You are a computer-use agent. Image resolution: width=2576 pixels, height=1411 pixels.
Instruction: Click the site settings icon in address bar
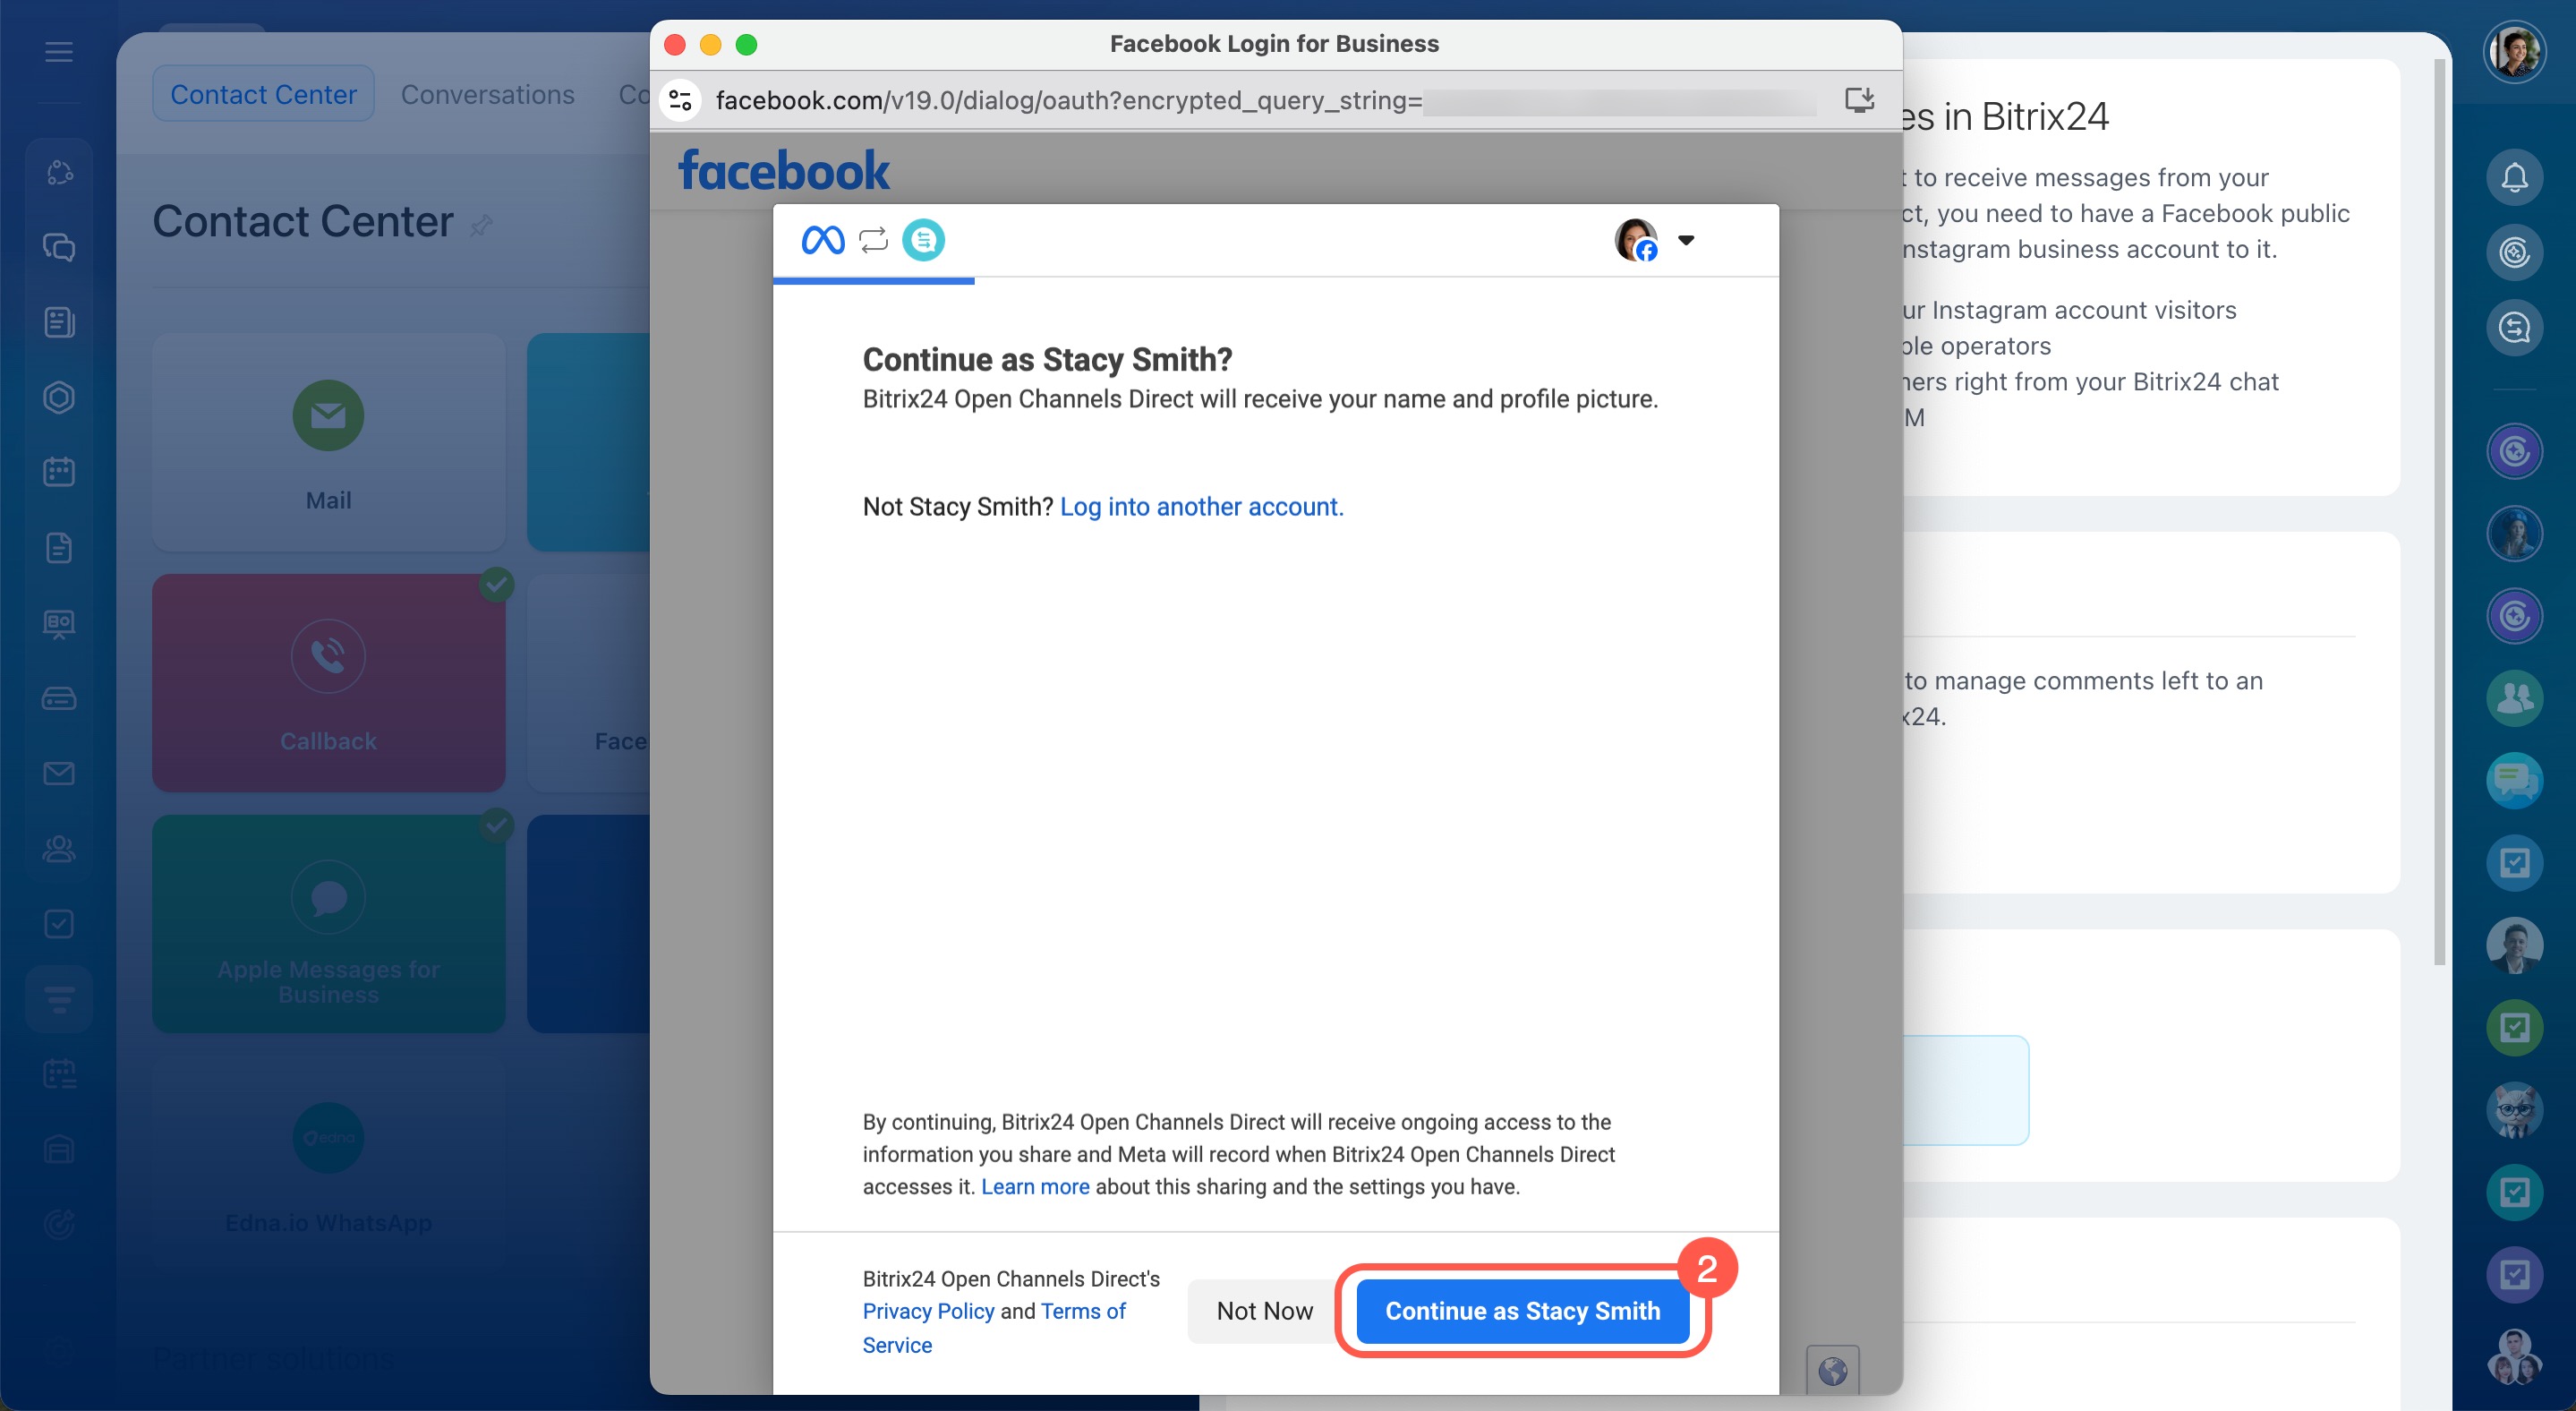point(681,100)
